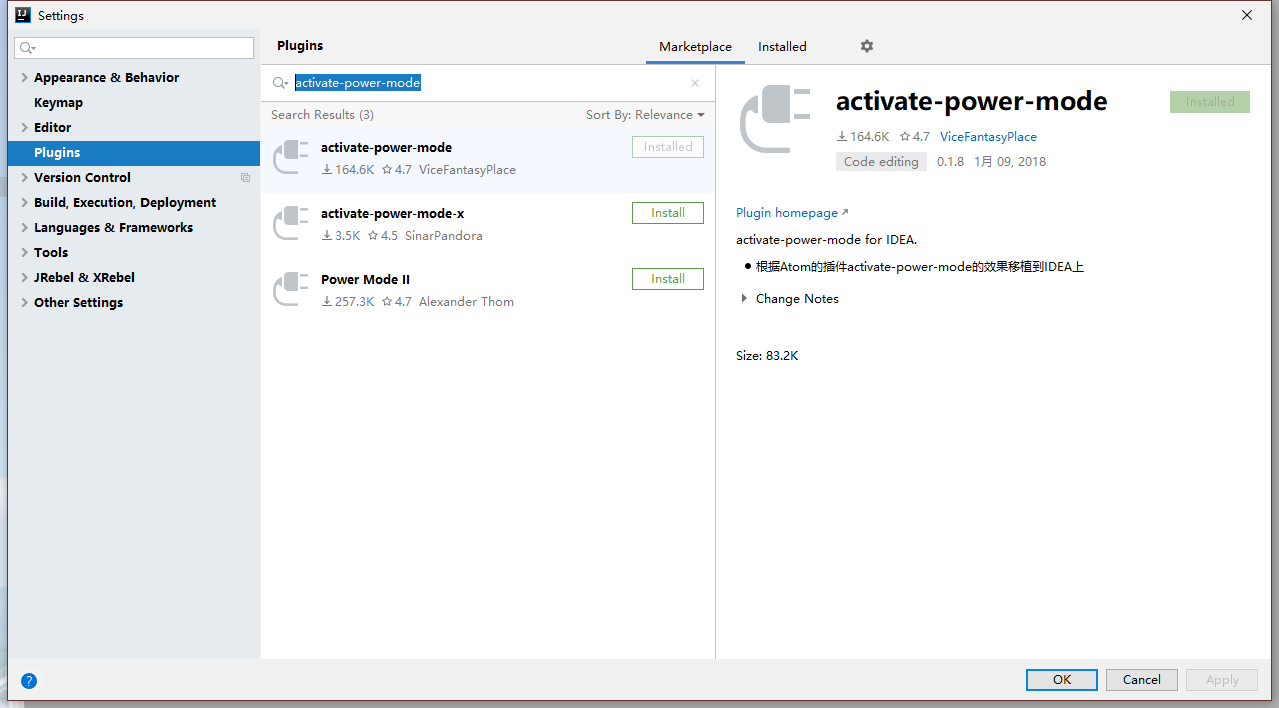The height and width of the screenshot is (708, 1279).
Task: Click the Version Control copy settings icon
Action: coord(245,178)
